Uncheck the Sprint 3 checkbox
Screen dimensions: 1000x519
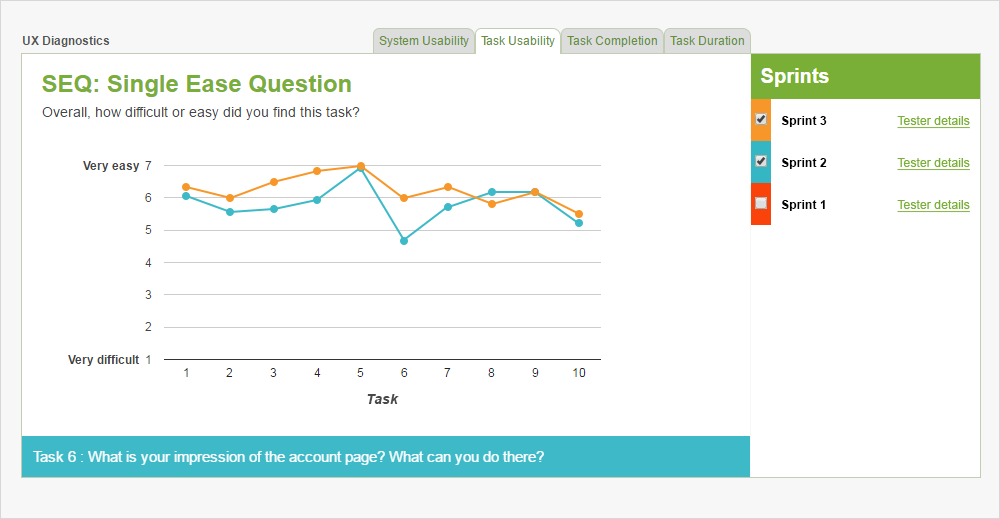pyautogui.click(x=761, y=119)
